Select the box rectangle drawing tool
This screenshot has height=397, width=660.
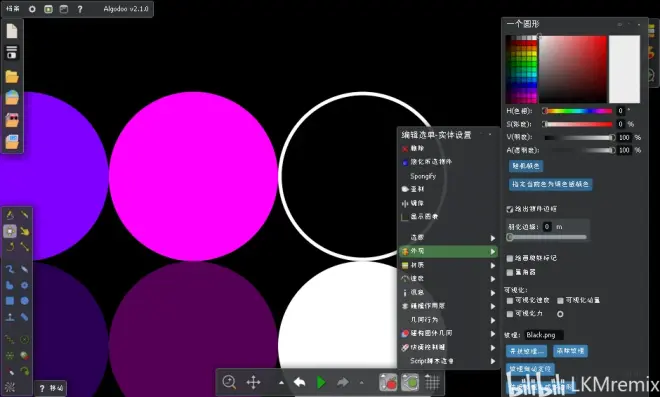[10, 301]
